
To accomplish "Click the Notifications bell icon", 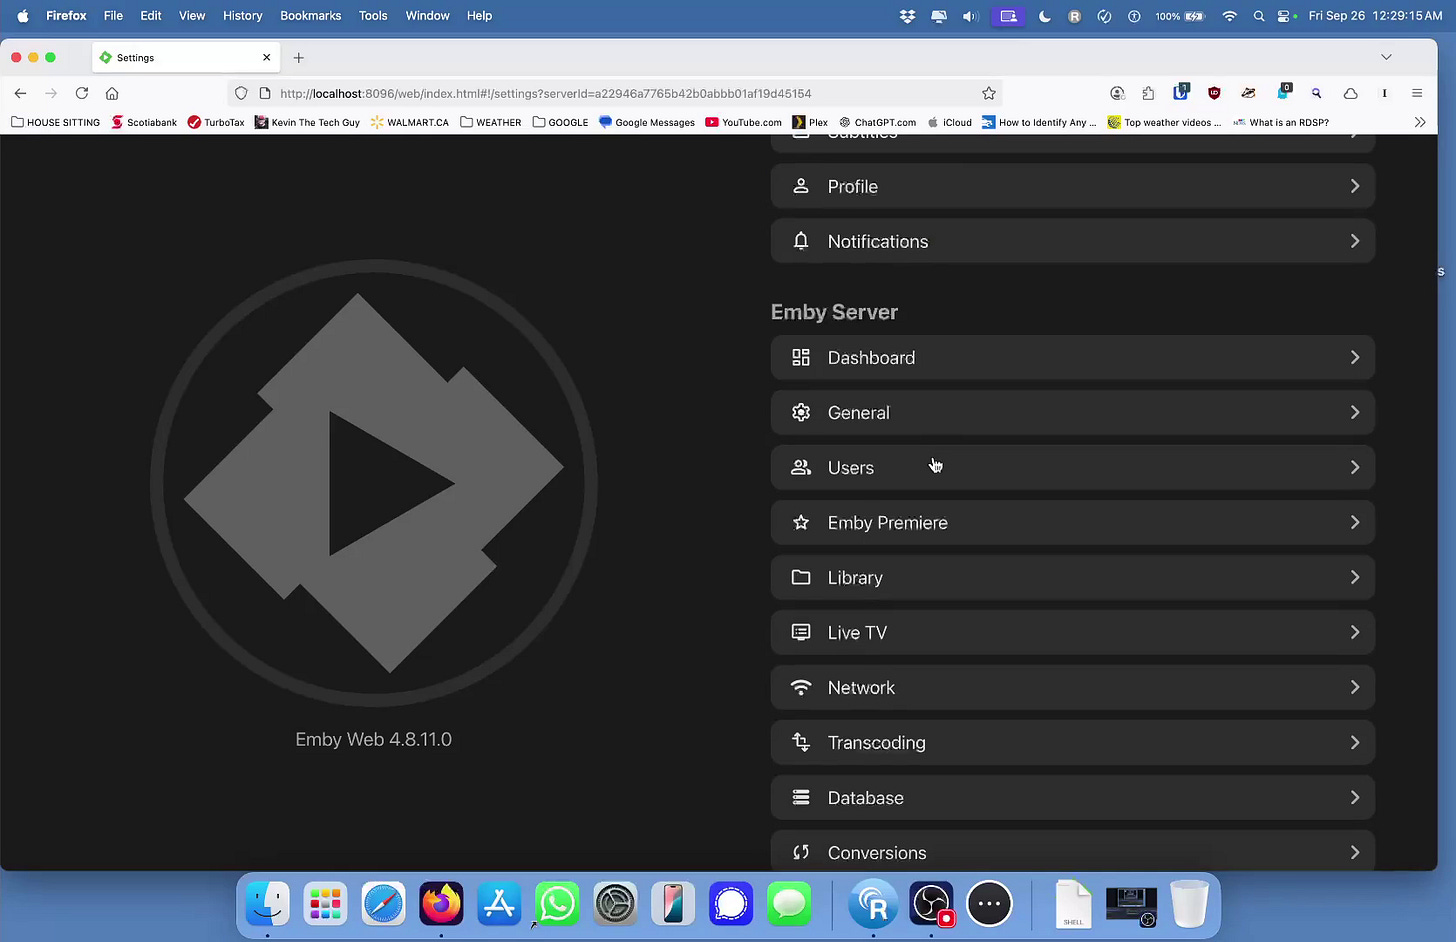I will click(801, 241).
